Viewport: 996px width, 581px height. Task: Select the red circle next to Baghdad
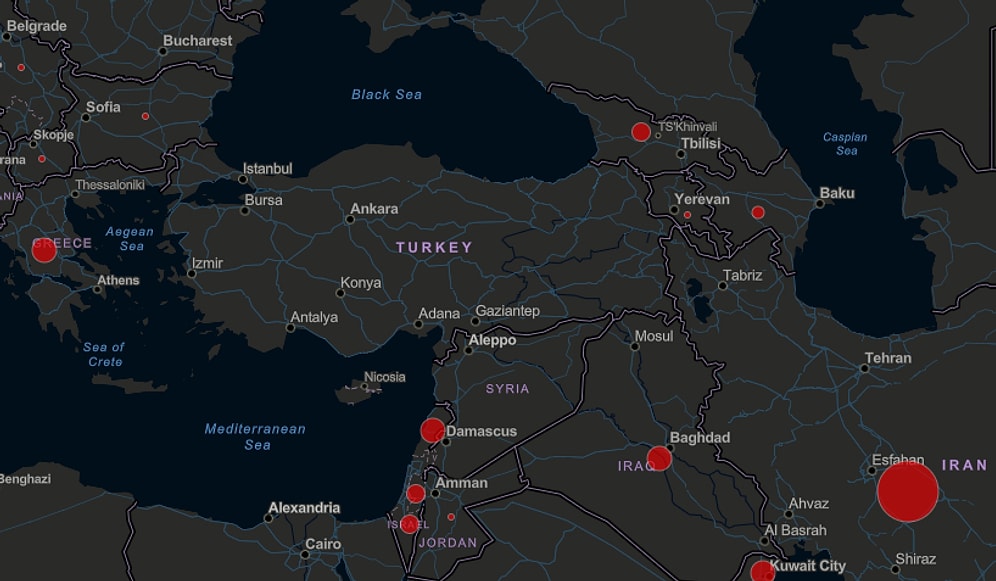point(659,459)
